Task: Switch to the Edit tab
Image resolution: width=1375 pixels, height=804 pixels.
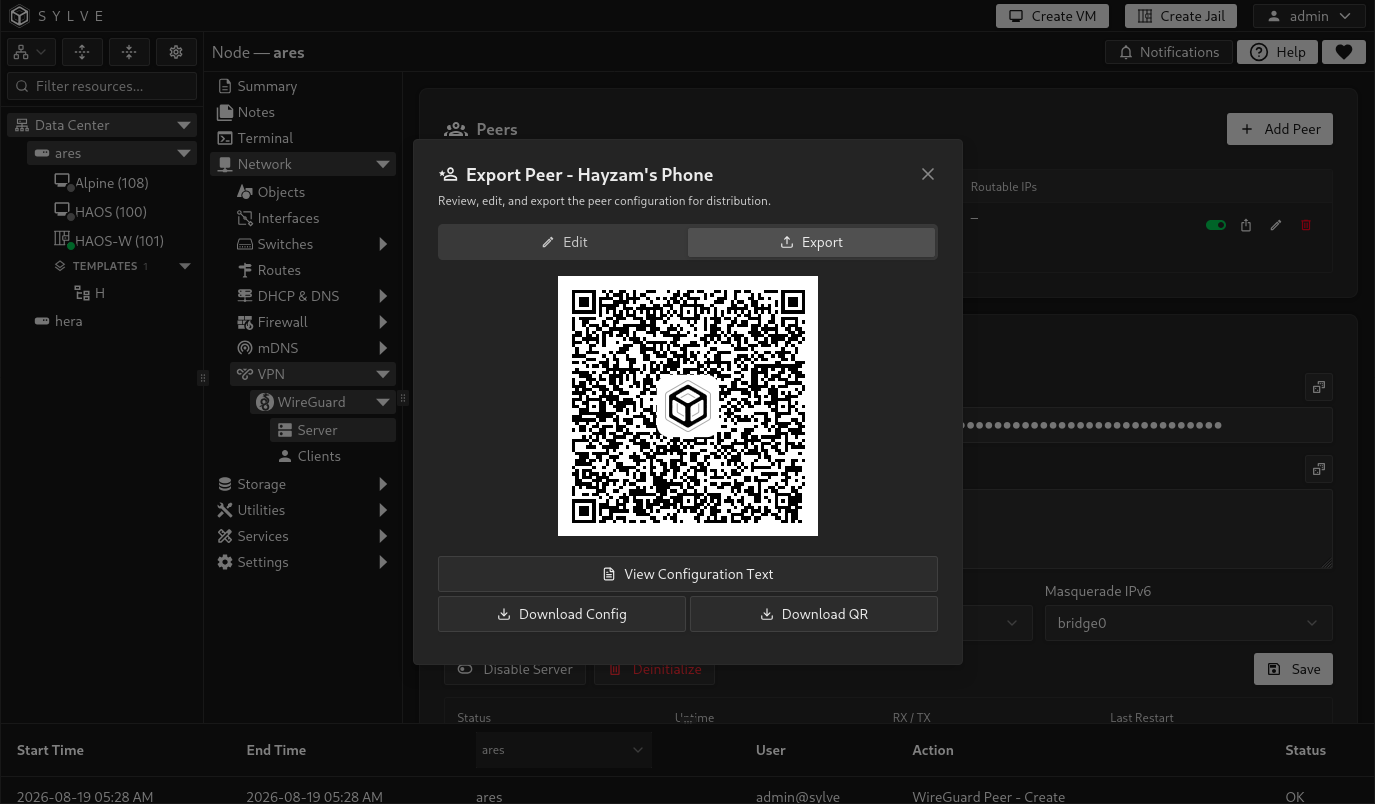Action: point(564,242)
